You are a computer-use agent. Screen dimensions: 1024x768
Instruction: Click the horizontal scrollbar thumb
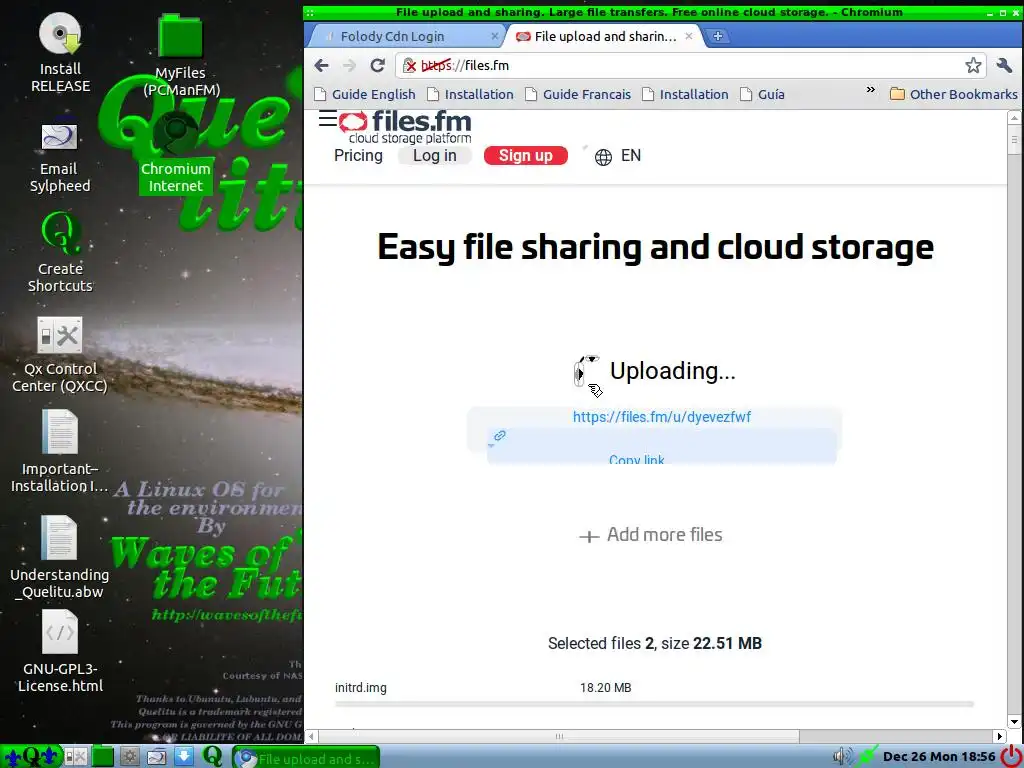(559, 736)
